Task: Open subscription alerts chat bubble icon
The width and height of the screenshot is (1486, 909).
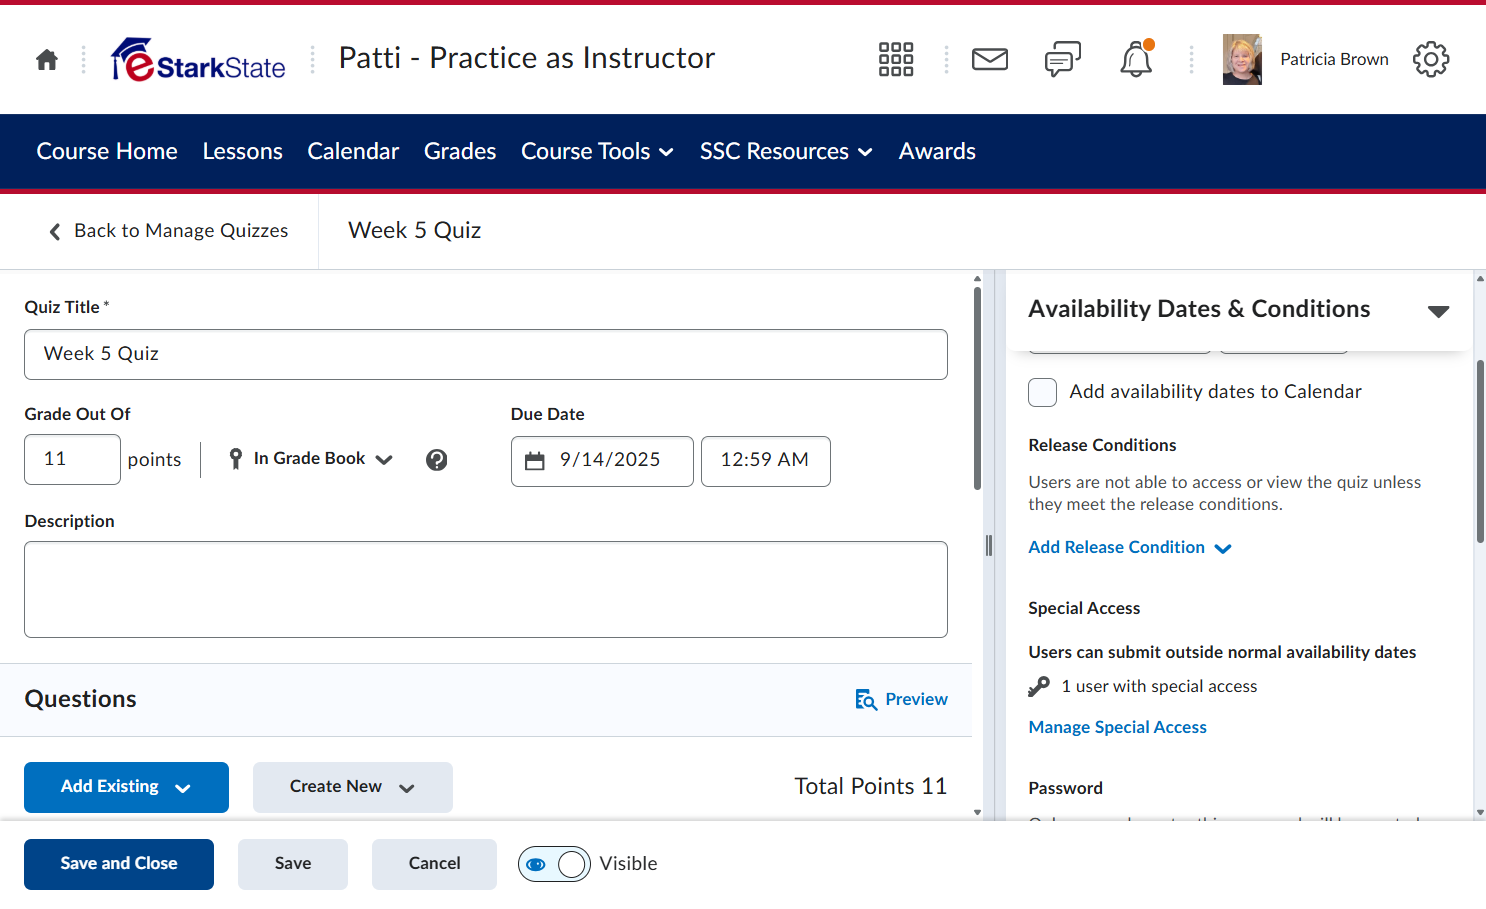Action: coord(1063,60)
